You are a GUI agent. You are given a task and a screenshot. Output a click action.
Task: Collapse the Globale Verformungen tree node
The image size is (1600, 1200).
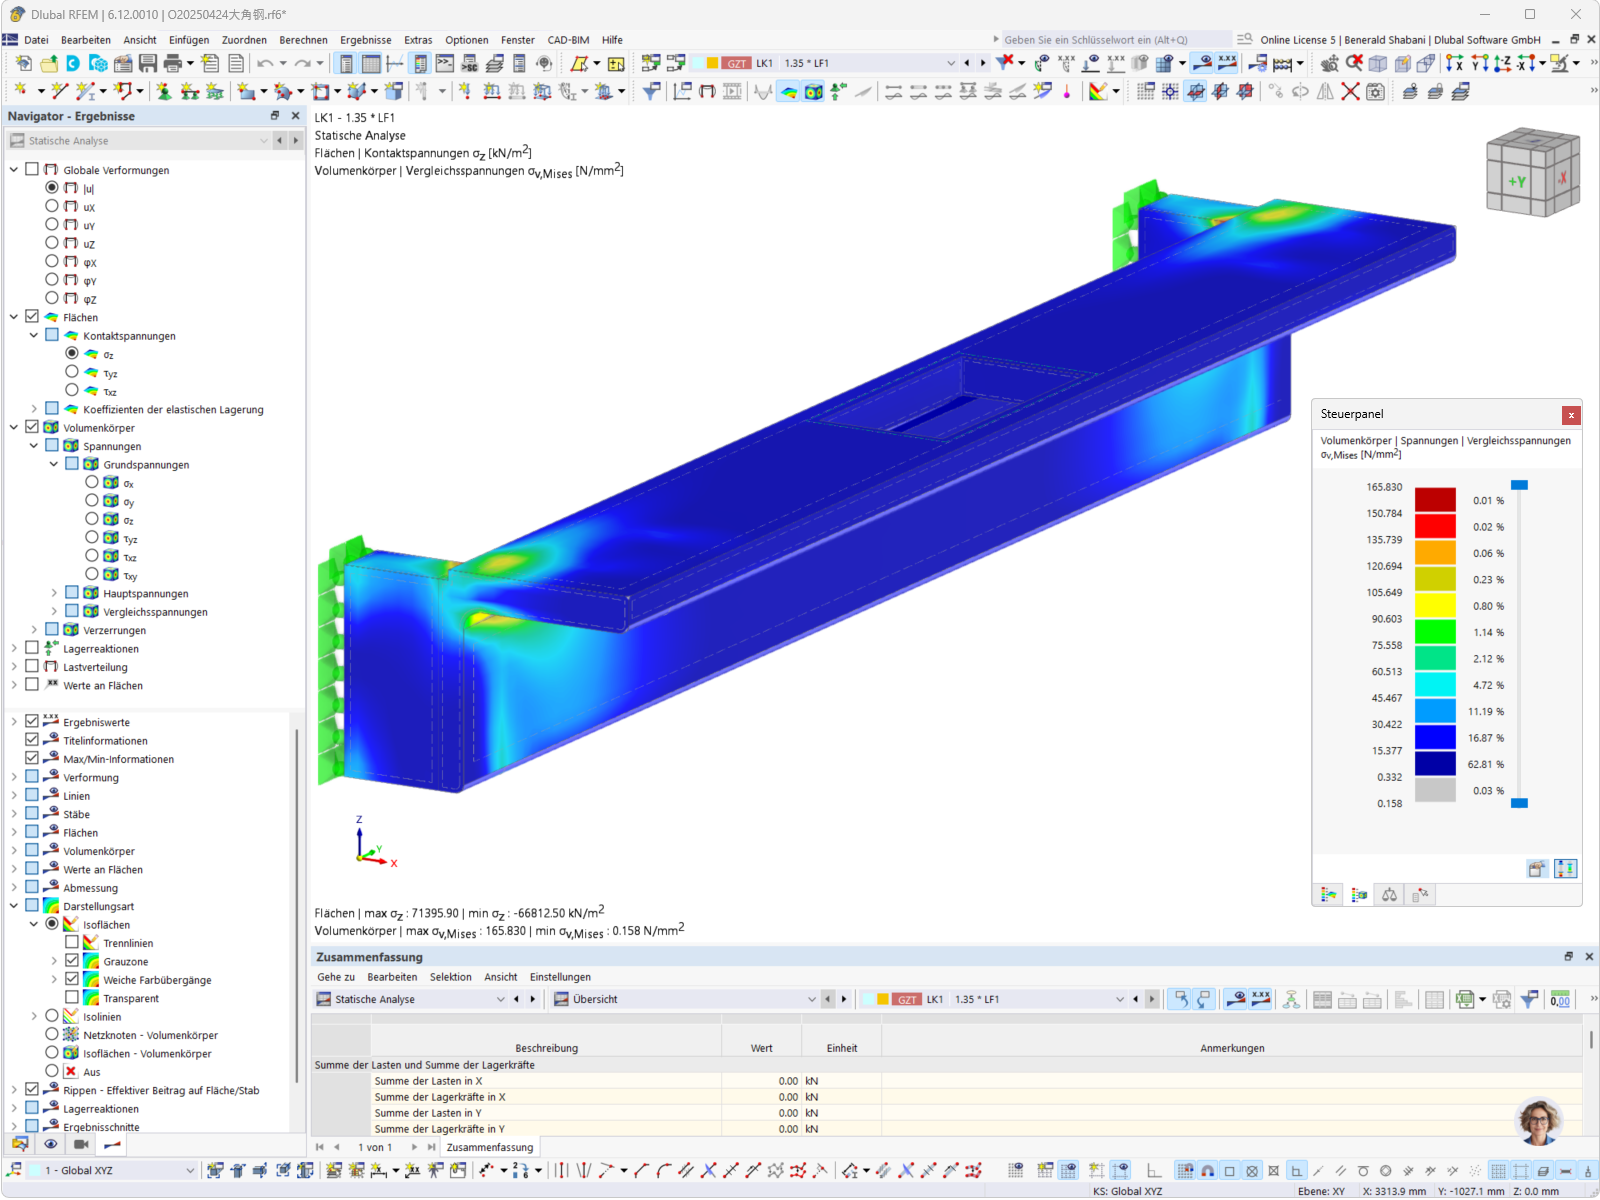tap(14, 170)
